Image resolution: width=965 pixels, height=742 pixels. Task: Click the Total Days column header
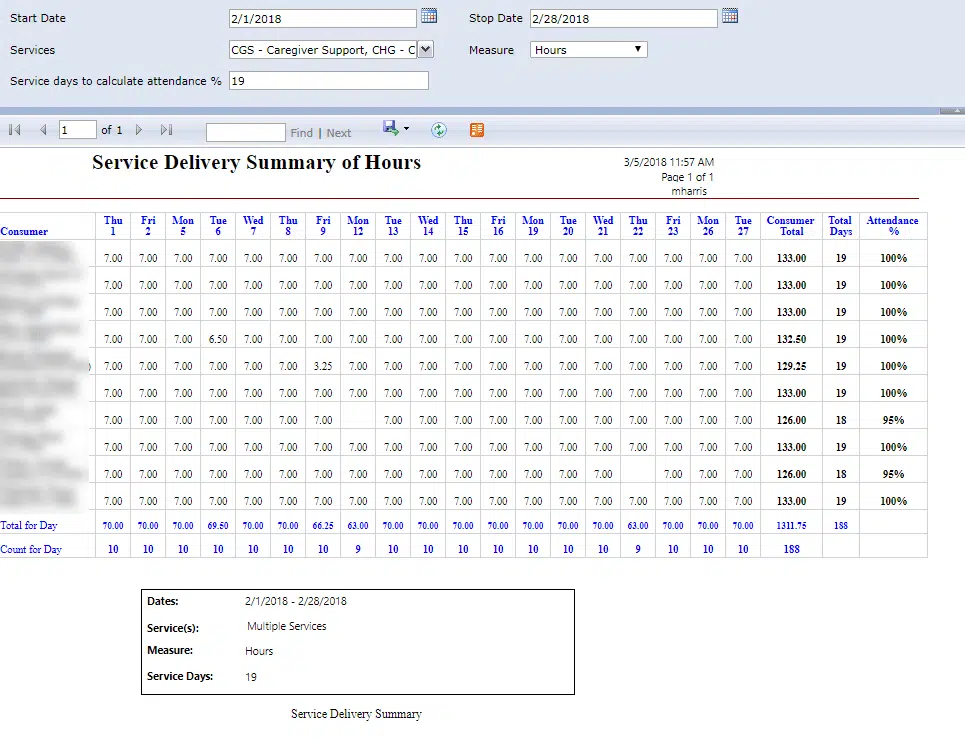(840, 226)
